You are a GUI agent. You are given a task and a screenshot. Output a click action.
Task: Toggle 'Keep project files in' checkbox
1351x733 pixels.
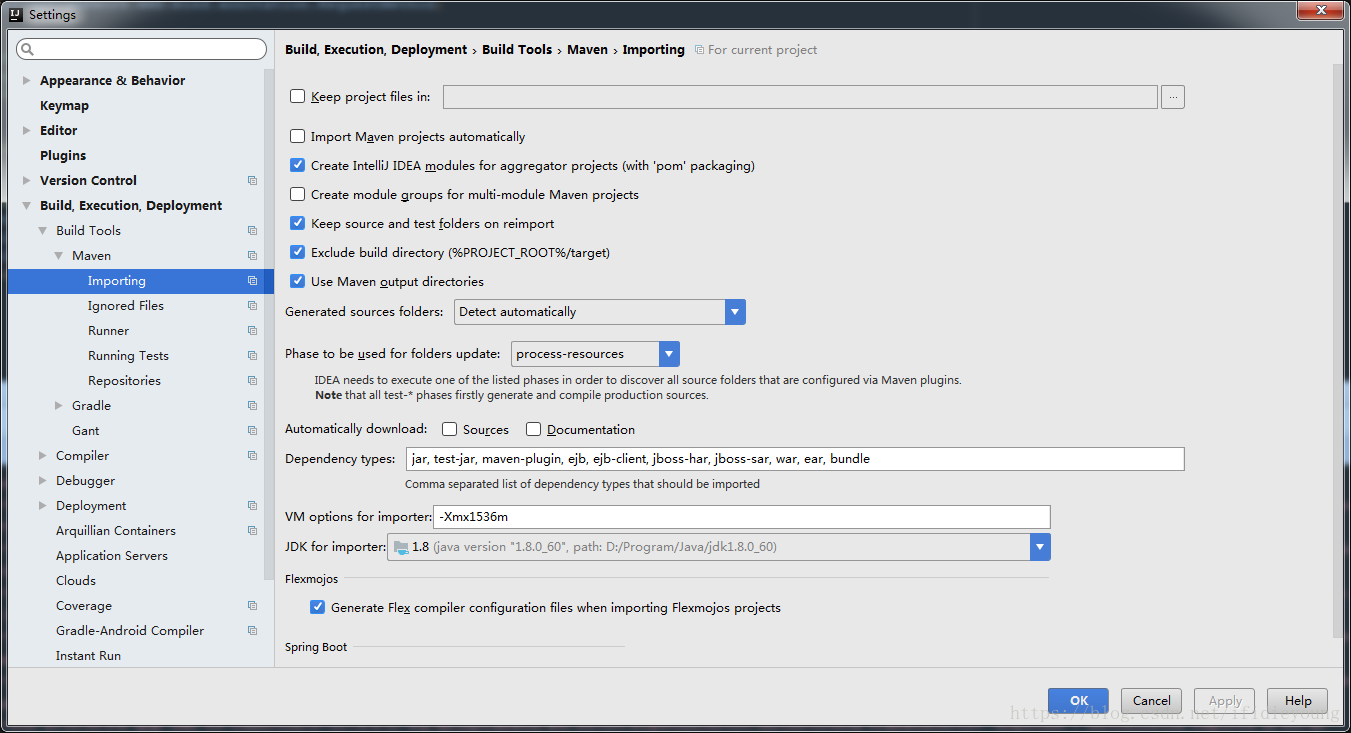pyautogui.click(x=297, y=96)
